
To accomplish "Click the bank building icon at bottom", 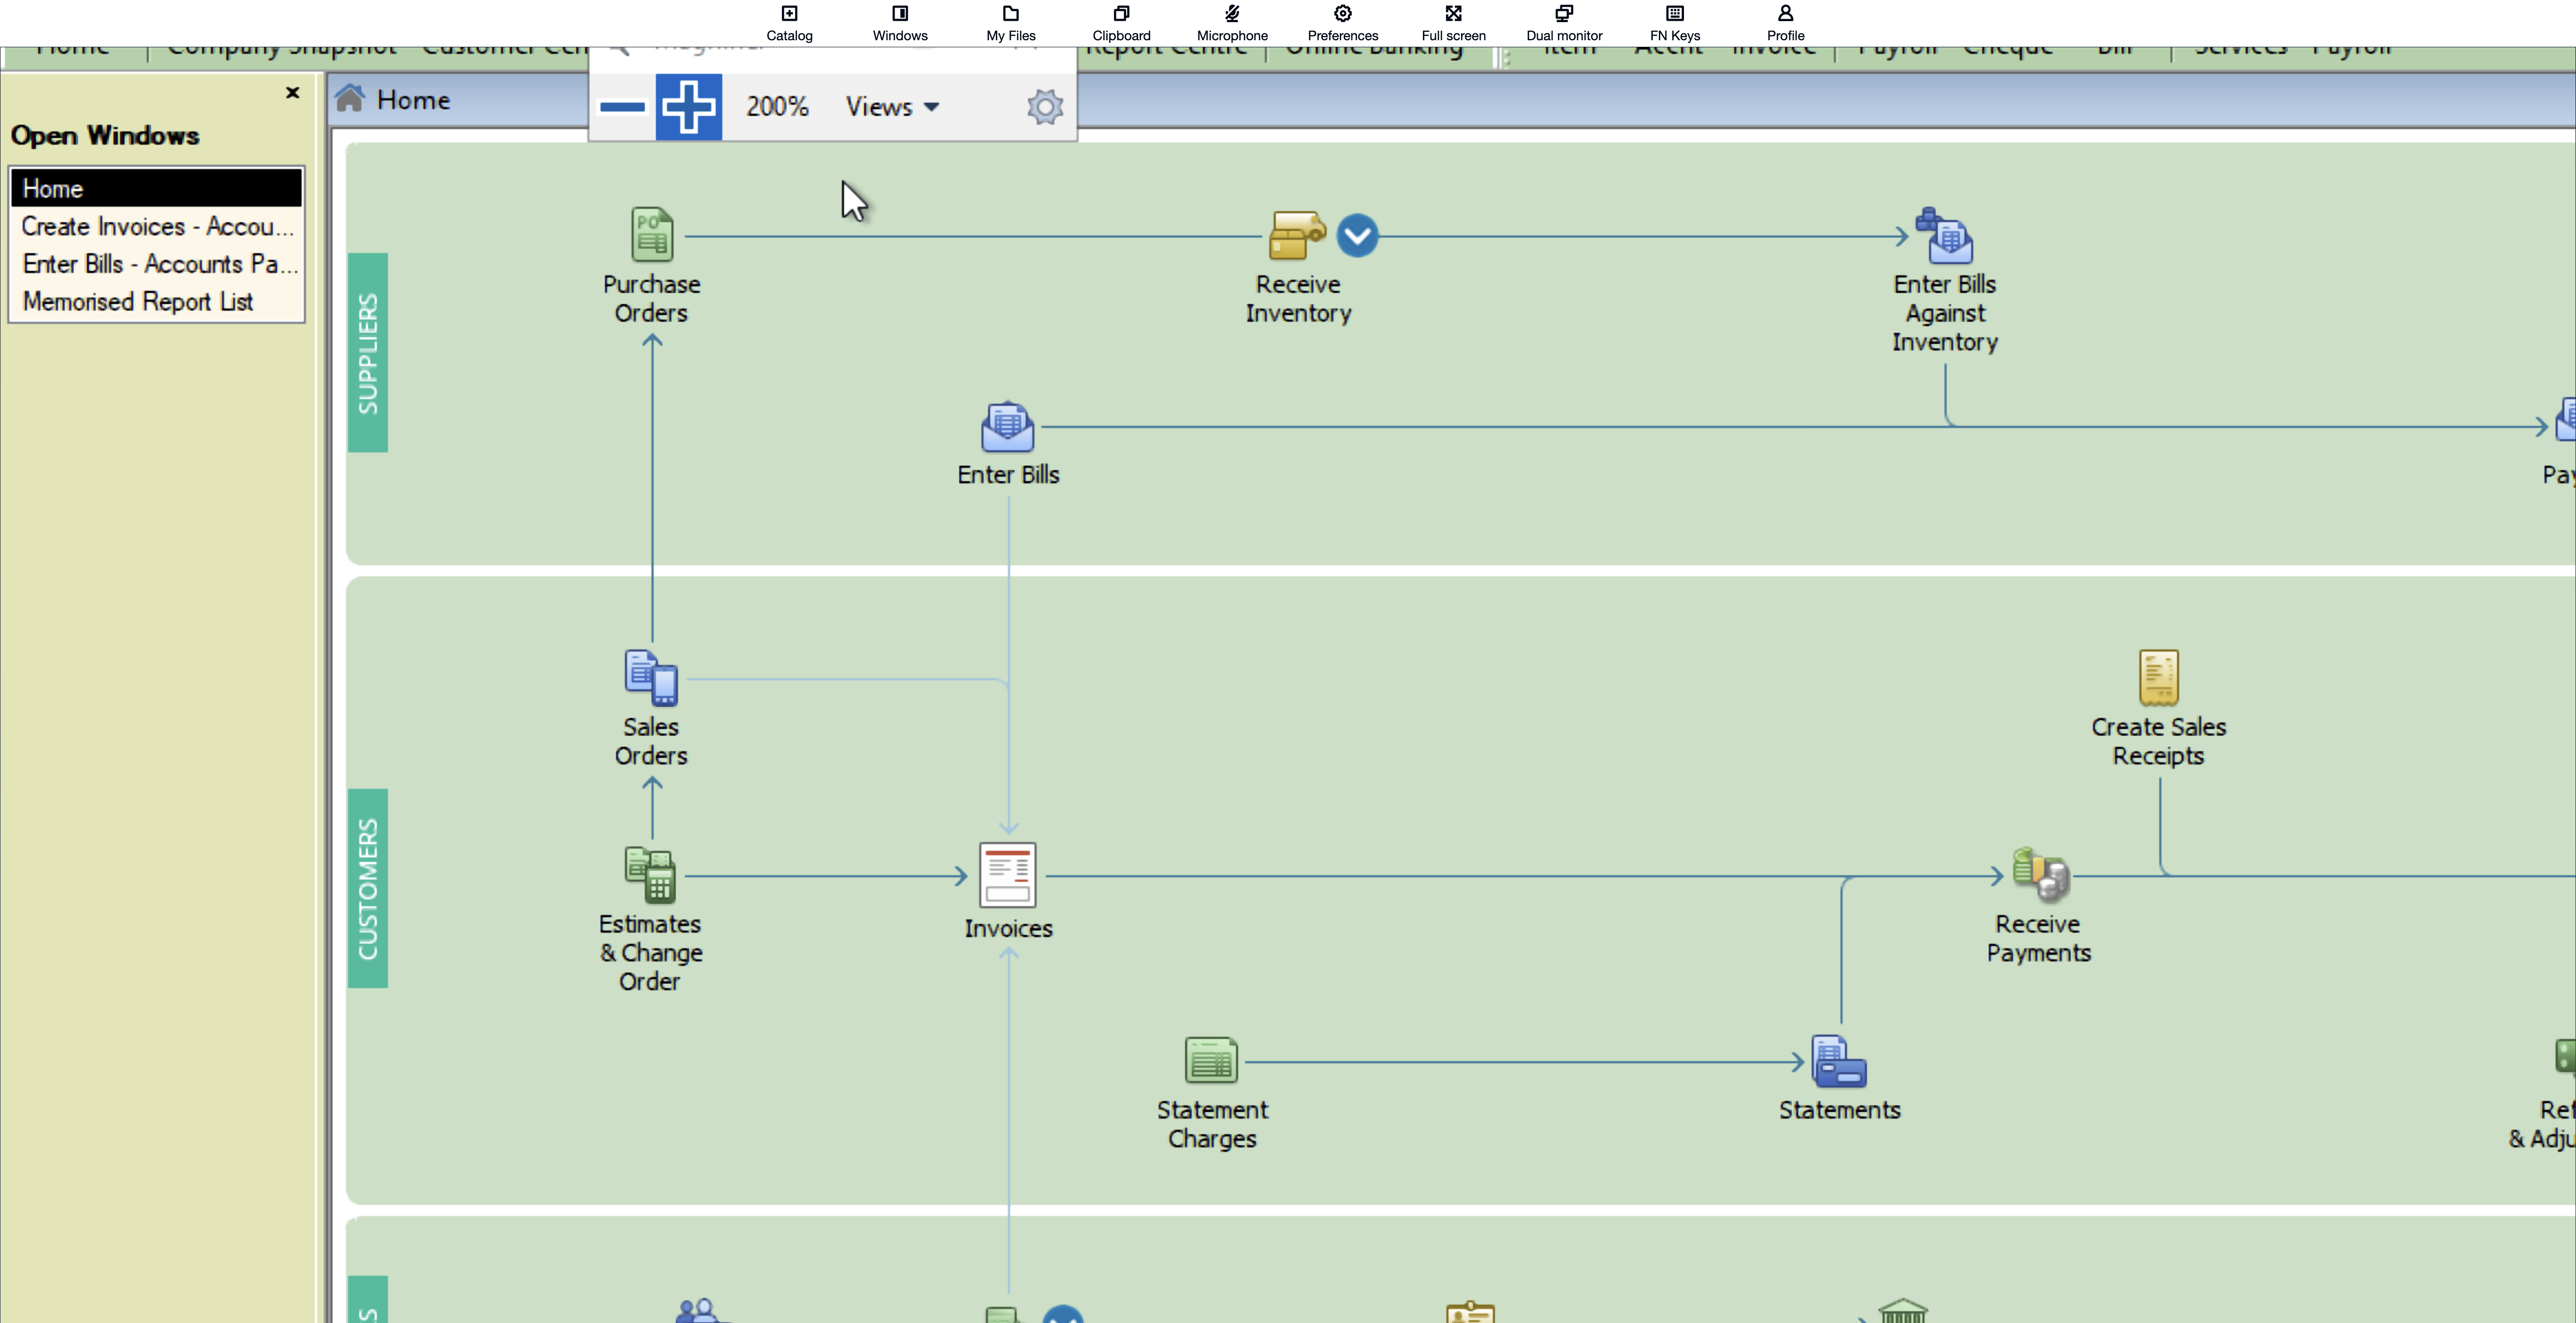I will point(1902,1311).
